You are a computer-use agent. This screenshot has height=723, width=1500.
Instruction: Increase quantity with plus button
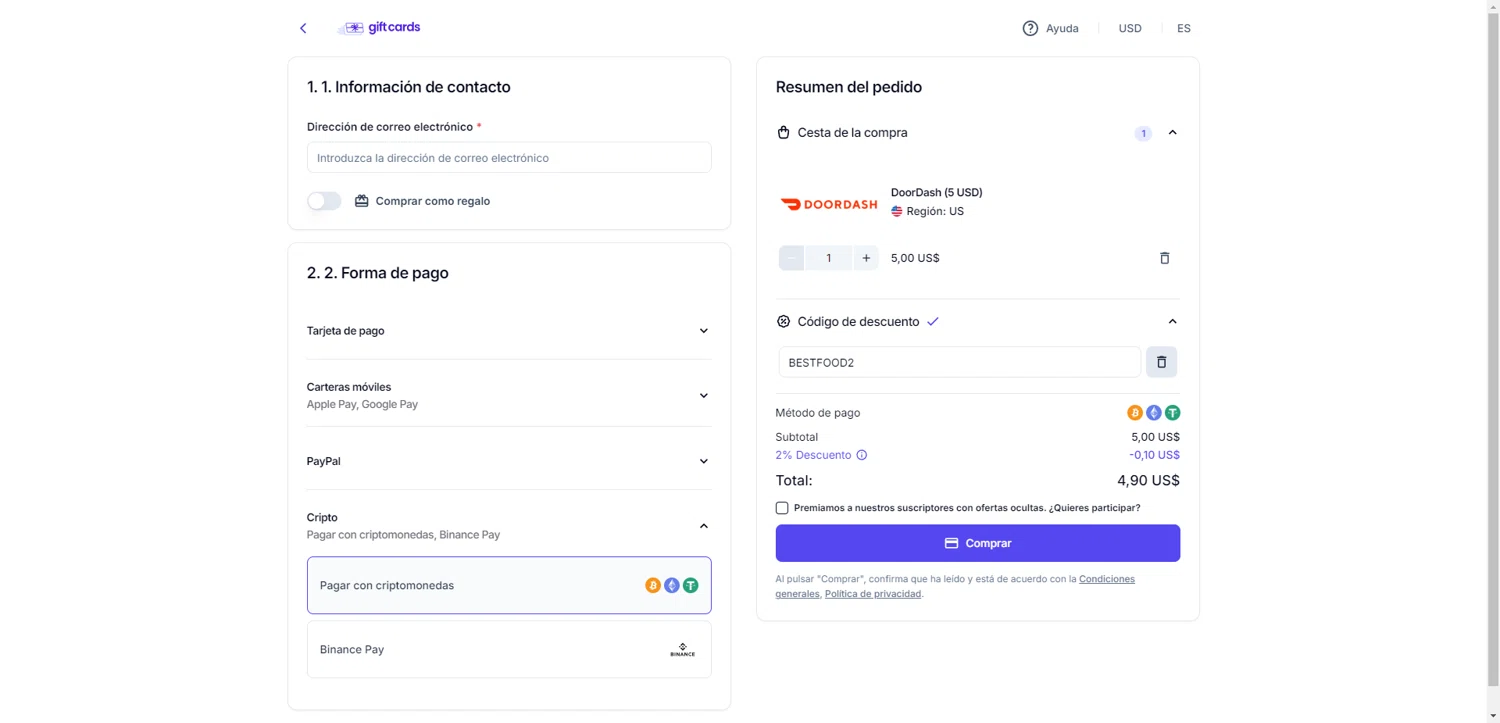pos(866,258)
